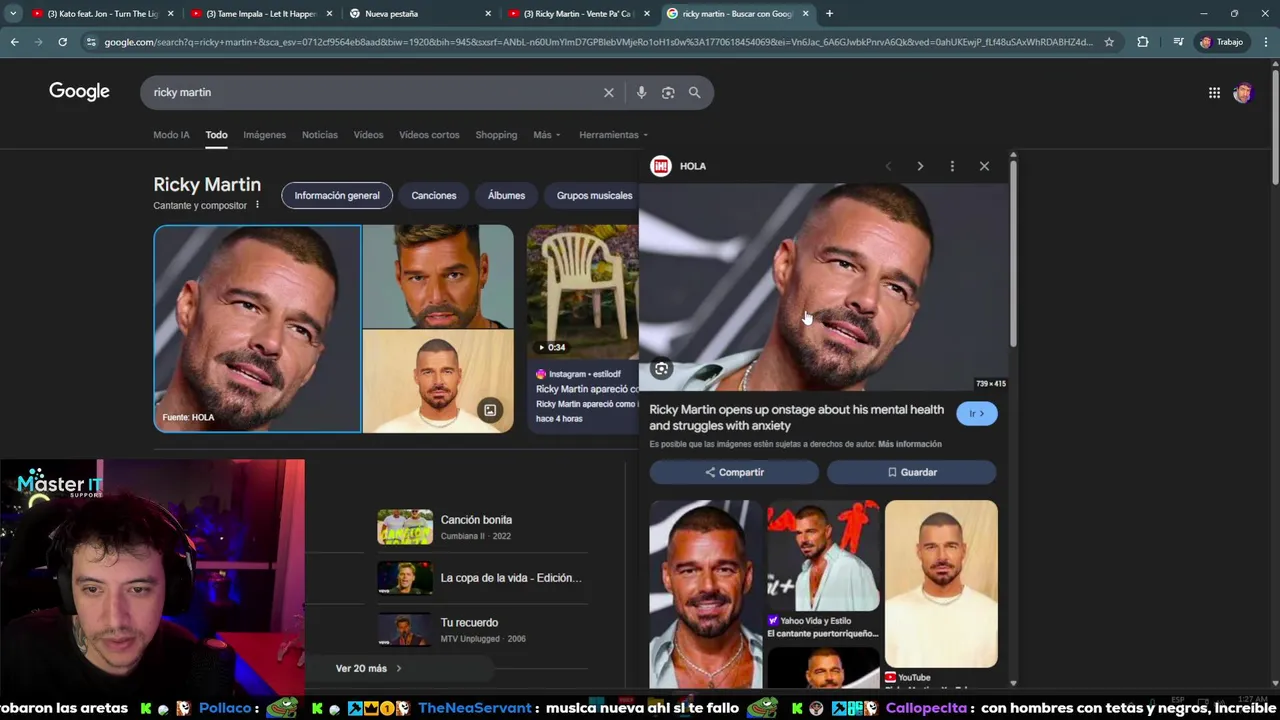The height and width of the screenshot is (720, 1280).
Task: View site information in the address bar
Action: [x=91, y=42]
